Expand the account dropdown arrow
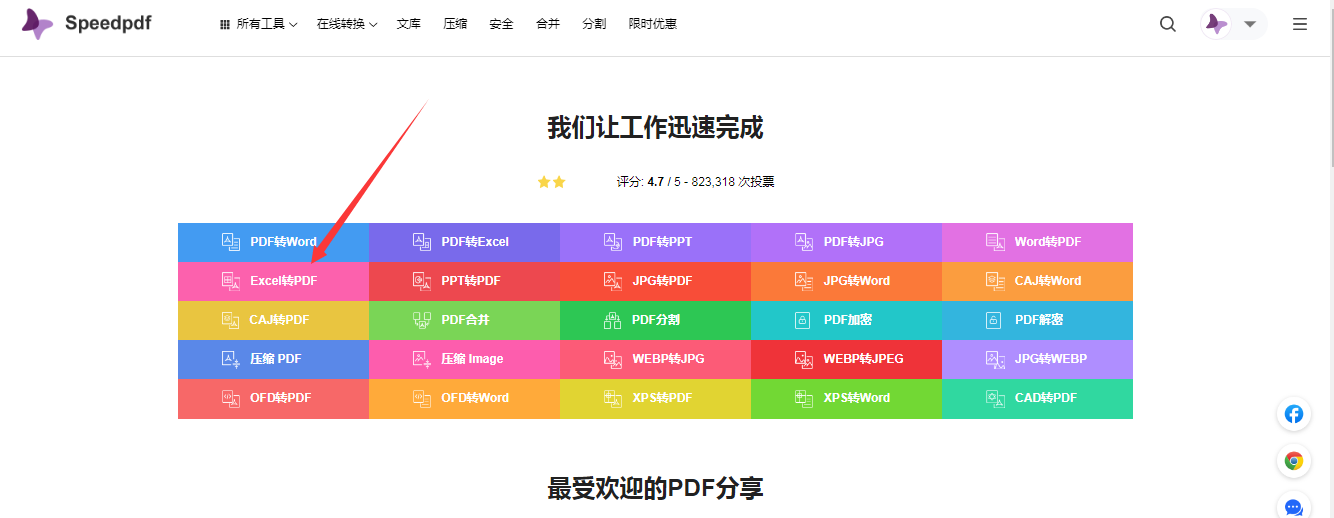This screenshot has height=518, width=1334. pyautogui.click(x=1250, y=24)
